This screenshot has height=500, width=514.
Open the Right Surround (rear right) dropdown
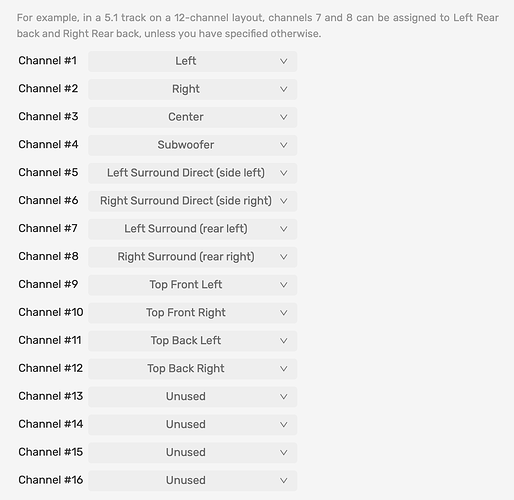click(x=192, y=257)
